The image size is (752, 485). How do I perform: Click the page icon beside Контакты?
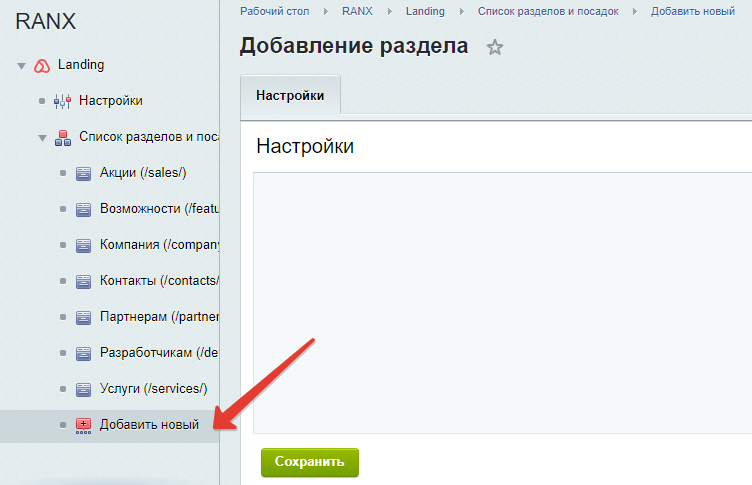(x=83, y=282)
